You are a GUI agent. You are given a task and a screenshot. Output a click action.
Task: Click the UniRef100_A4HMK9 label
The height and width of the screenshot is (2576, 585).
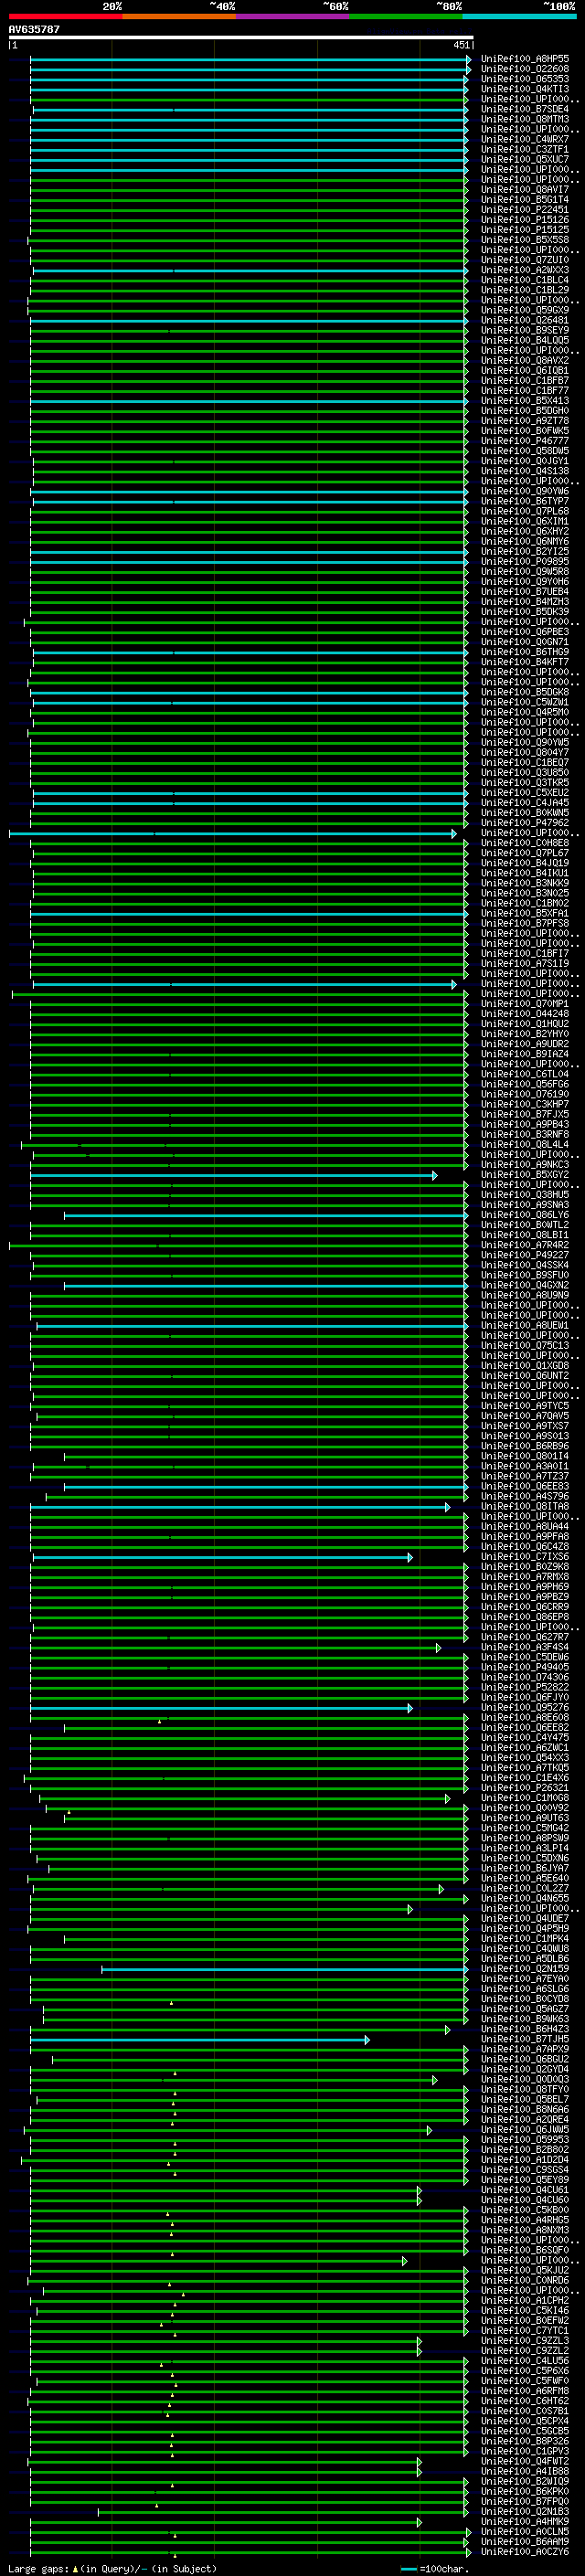tap(525, 2522)
